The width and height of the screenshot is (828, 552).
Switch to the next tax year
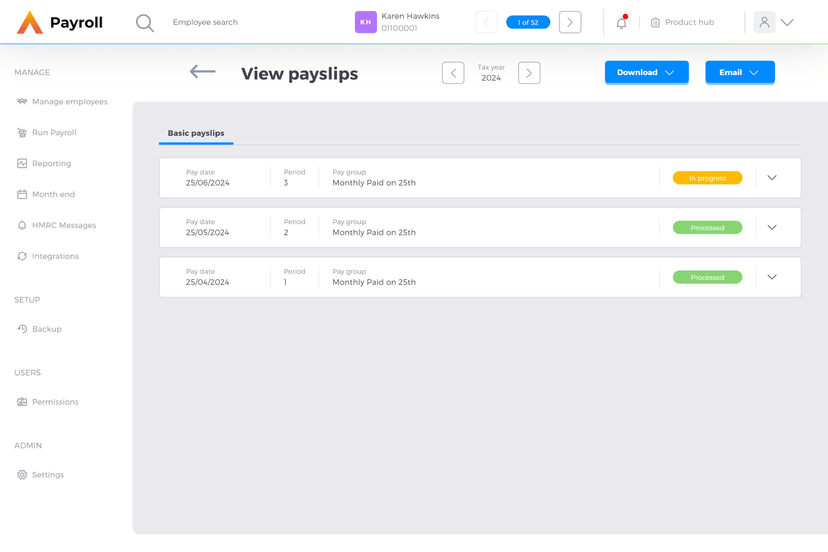[x=529, y=73]
